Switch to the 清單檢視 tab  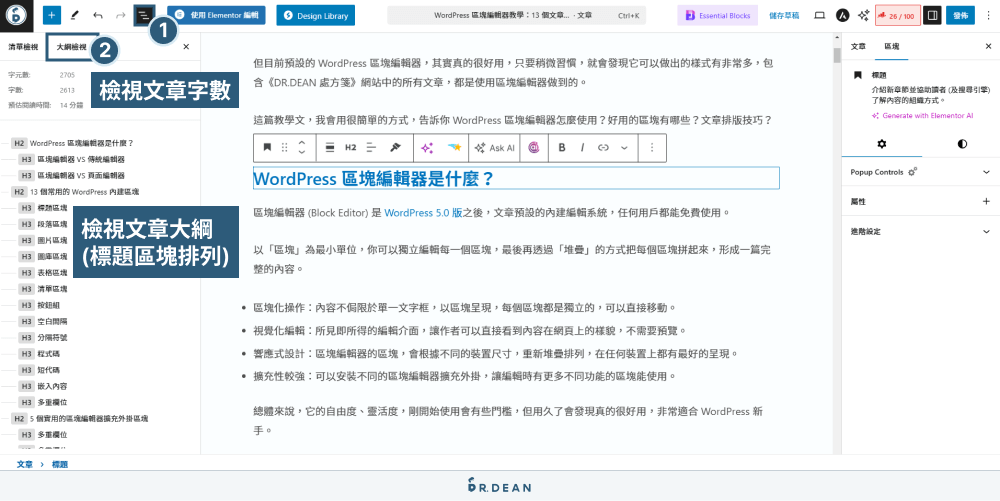coord(23,47)
